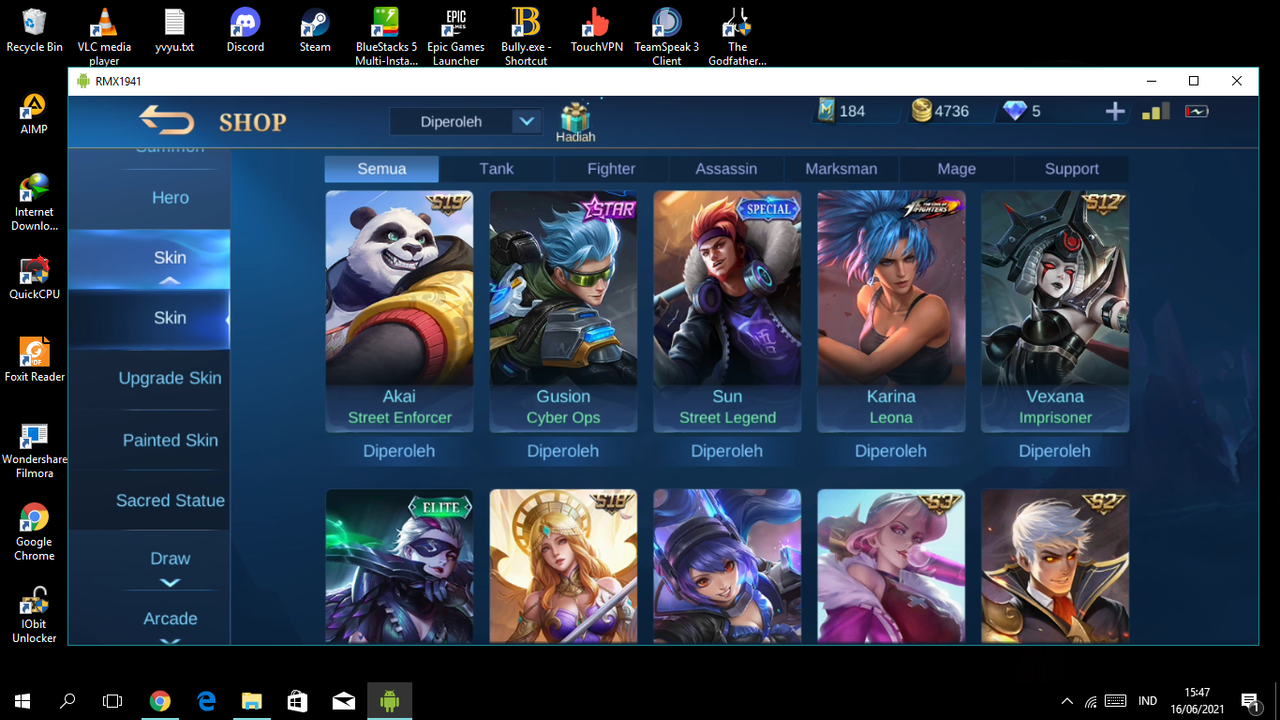This screenshot has width=1280, height=720.
Task: Select the Semua tab
Action: tap(382, 169)
